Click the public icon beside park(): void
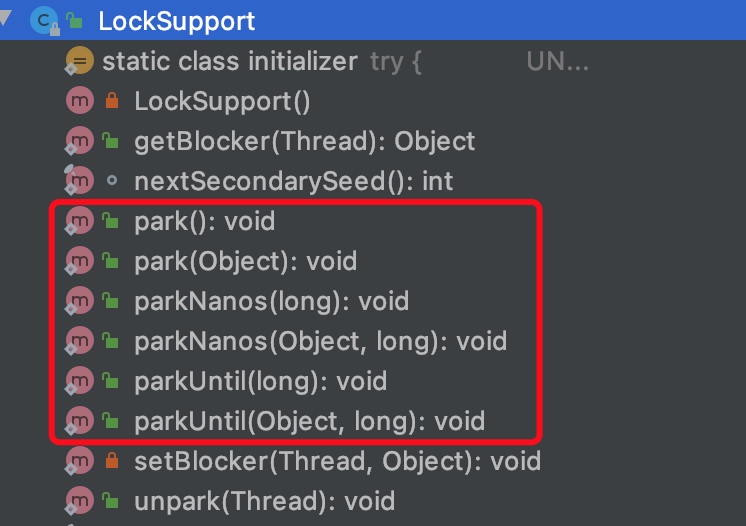The width and height of the screenshot is (746, 526). [111, 221]
